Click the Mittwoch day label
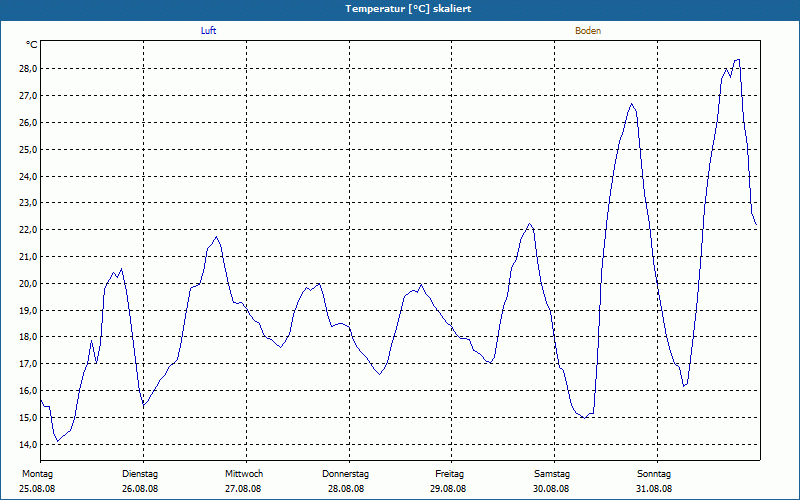This screenshot has width=800, height=500. (x=244, y=474)
